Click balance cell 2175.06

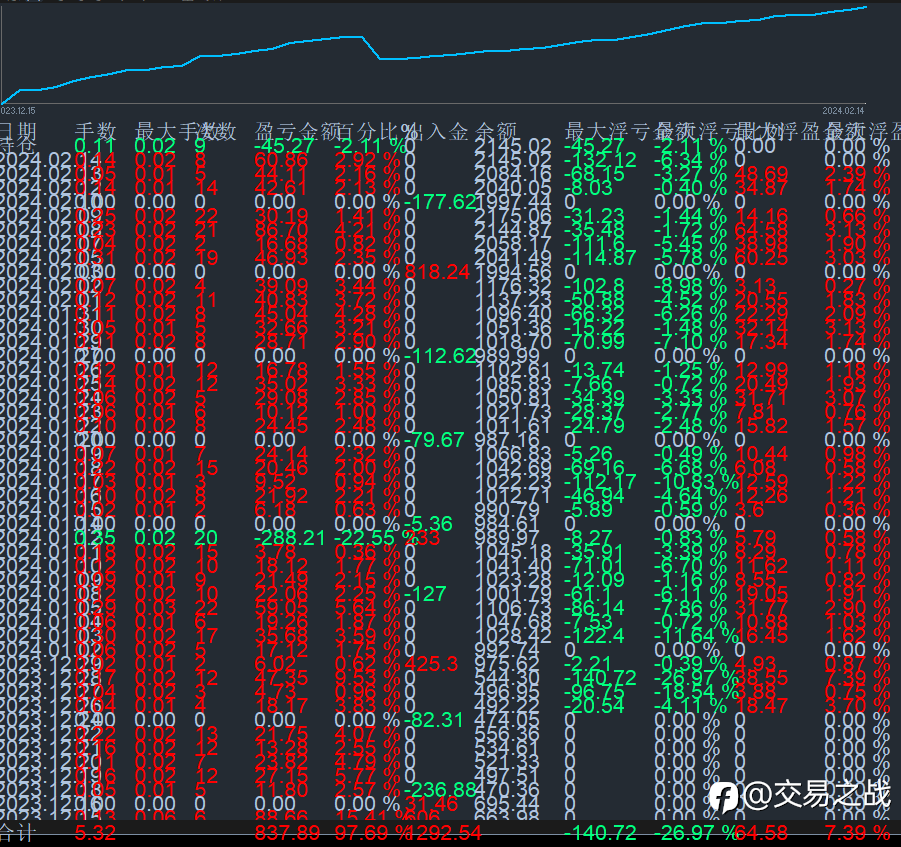[x=513, y=215]
